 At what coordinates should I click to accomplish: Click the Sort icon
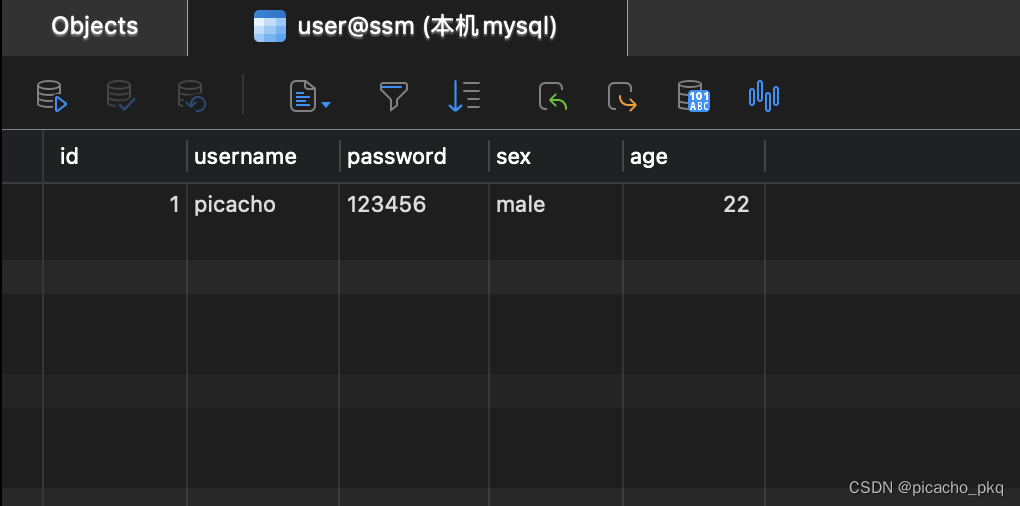pyautogui.click(x=464, y=96)
